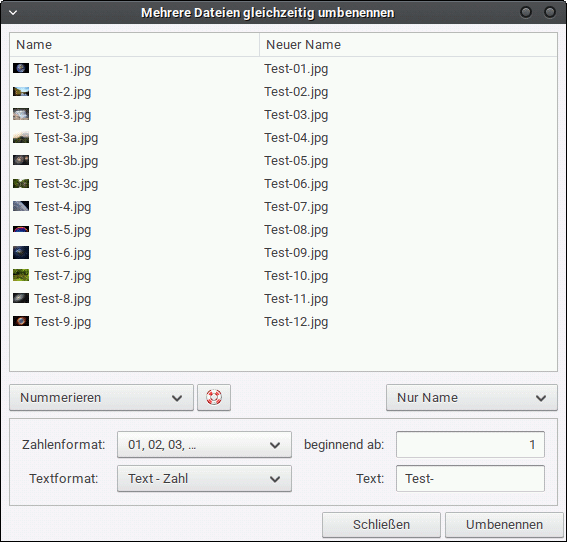Select the Test-7.jpg thumbnail icon
Viewport: 567px width, 542px height.
pos(21,275)
